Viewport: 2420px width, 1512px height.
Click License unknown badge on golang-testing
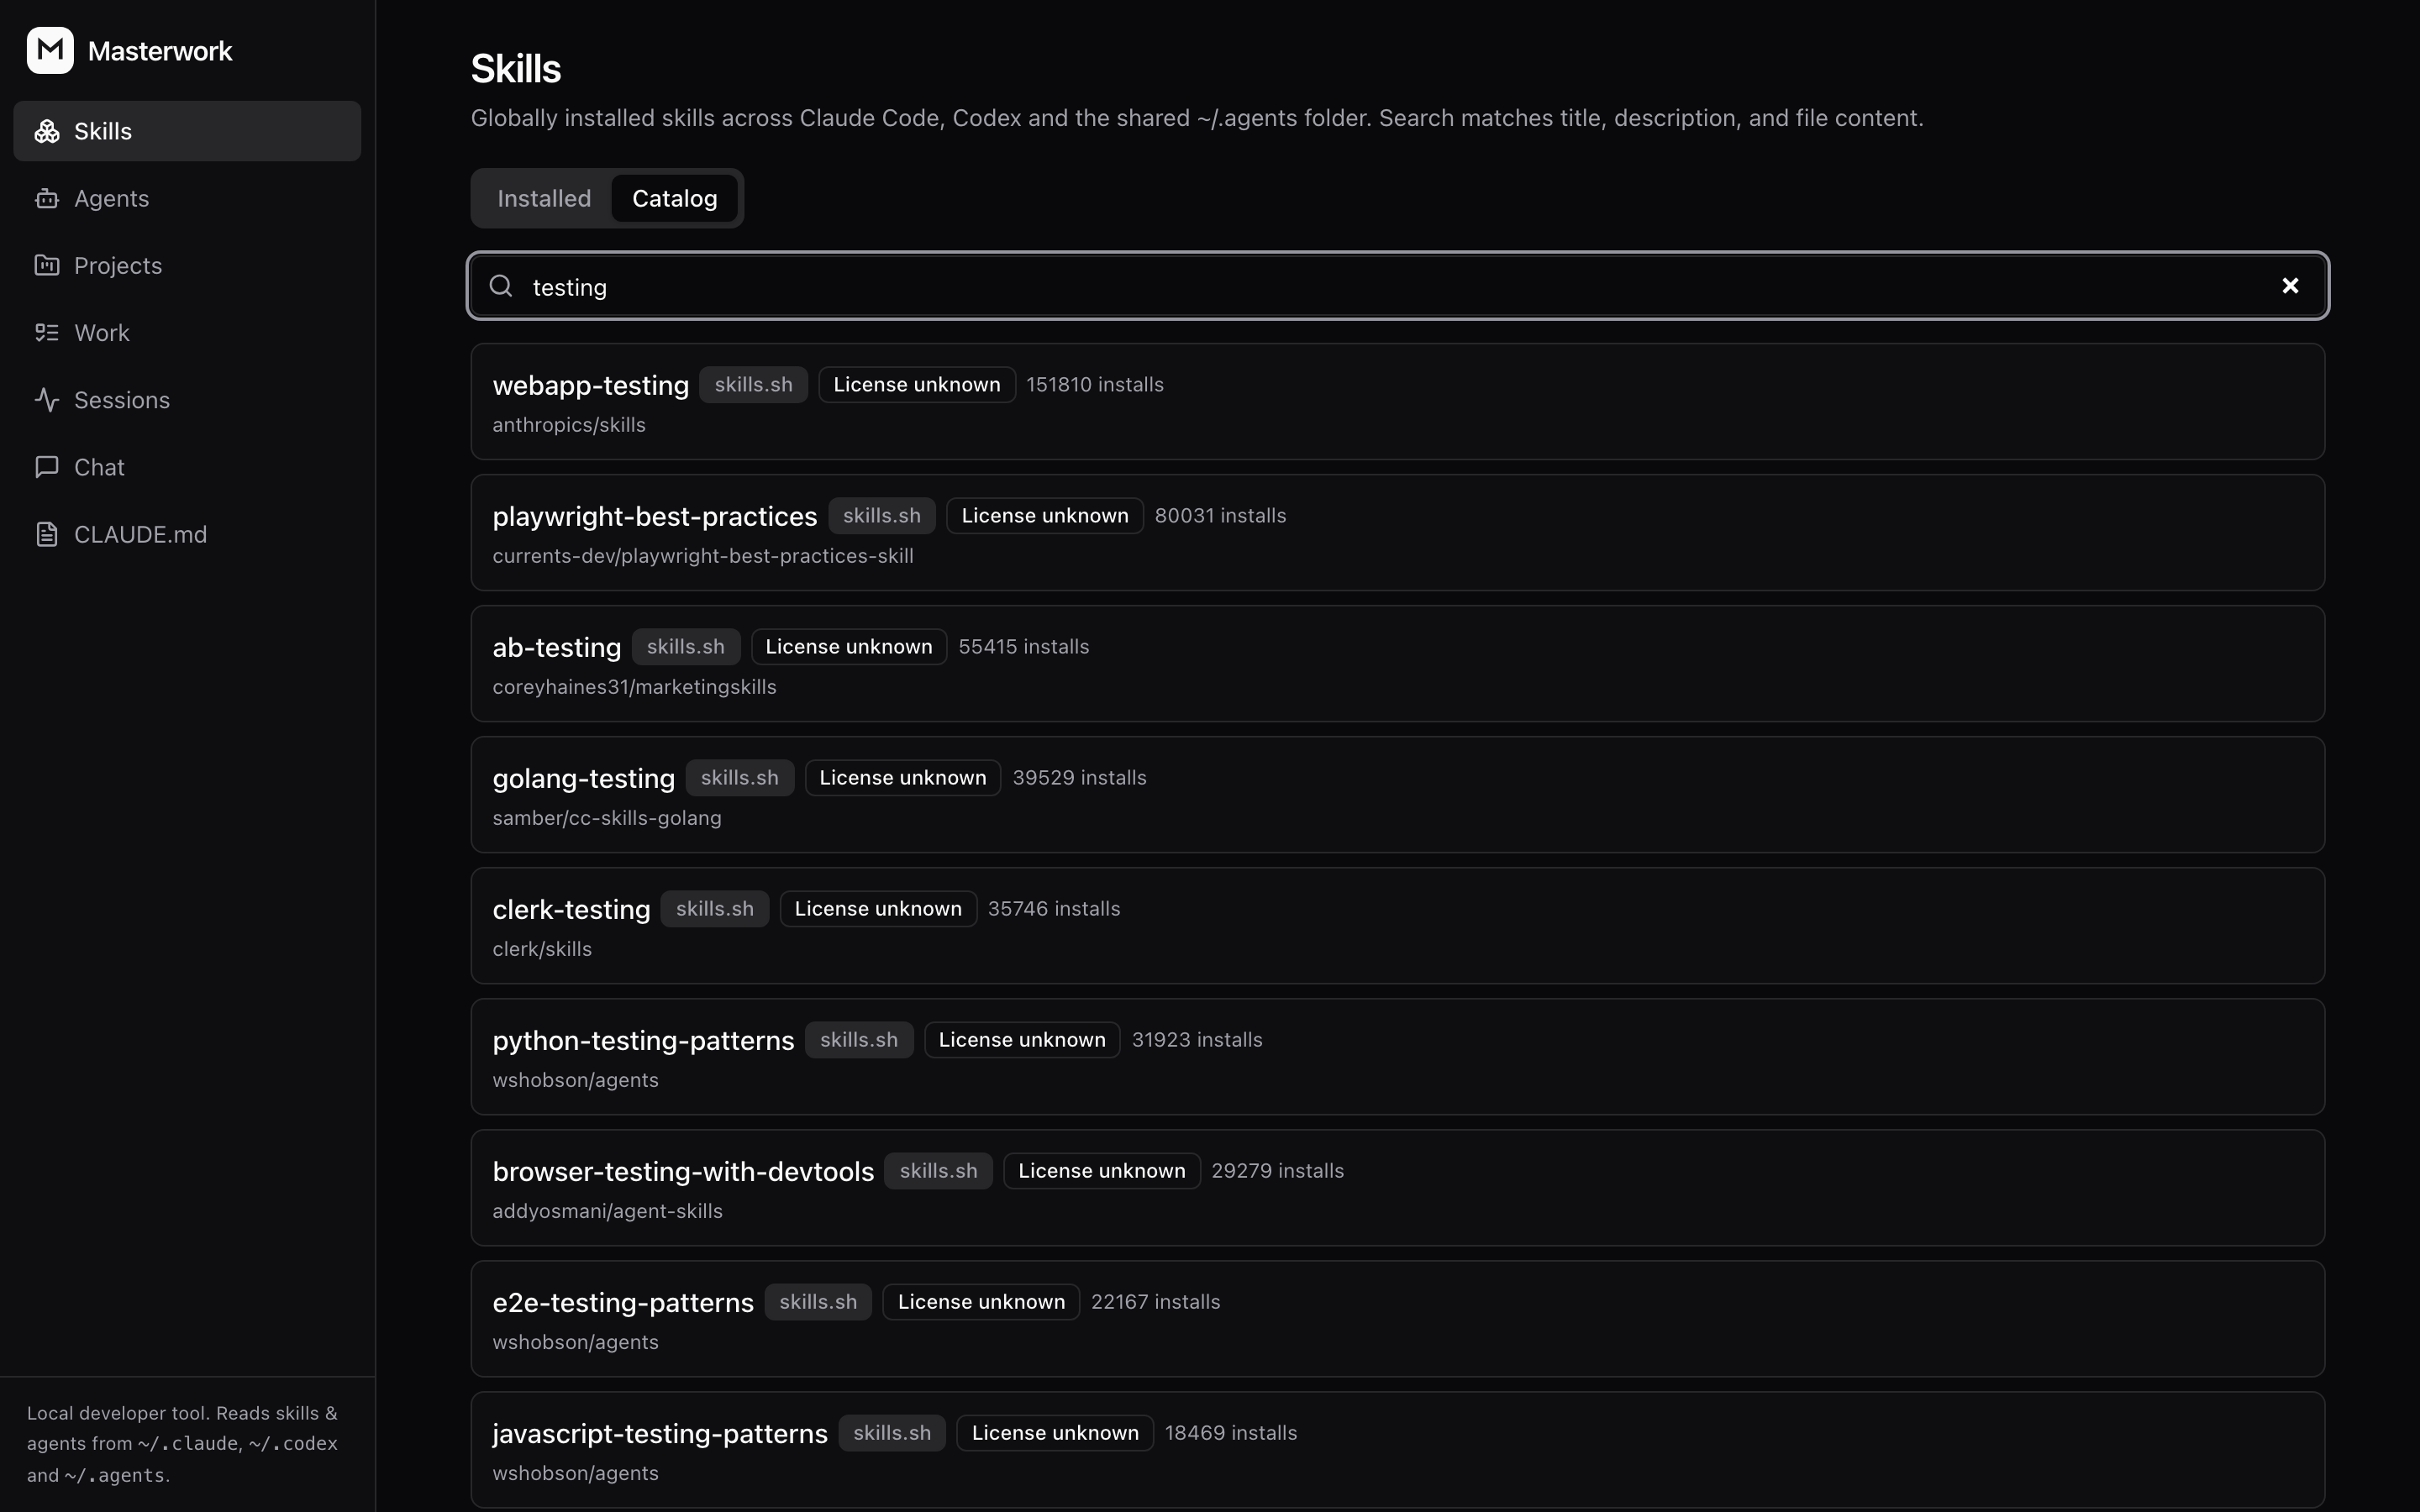click(x=903, y=778)
